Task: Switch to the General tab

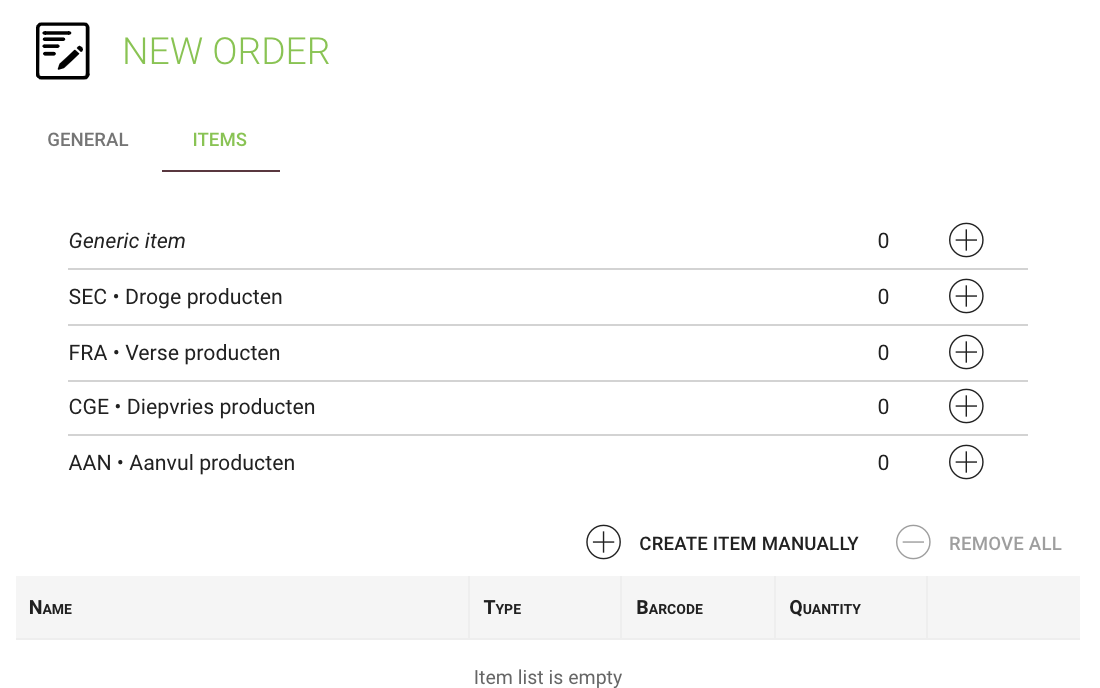Action: point(88,140)
